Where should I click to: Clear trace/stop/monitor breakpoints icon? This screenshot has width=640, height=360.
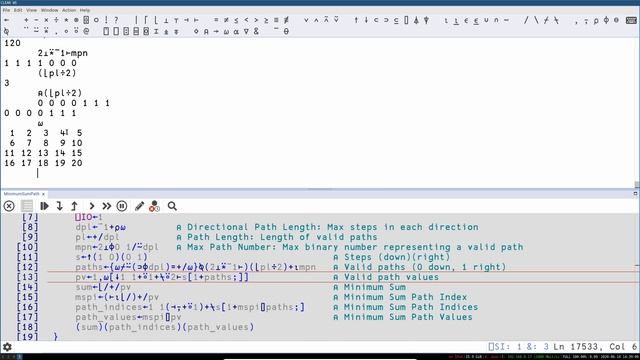(x=154, y=206)
